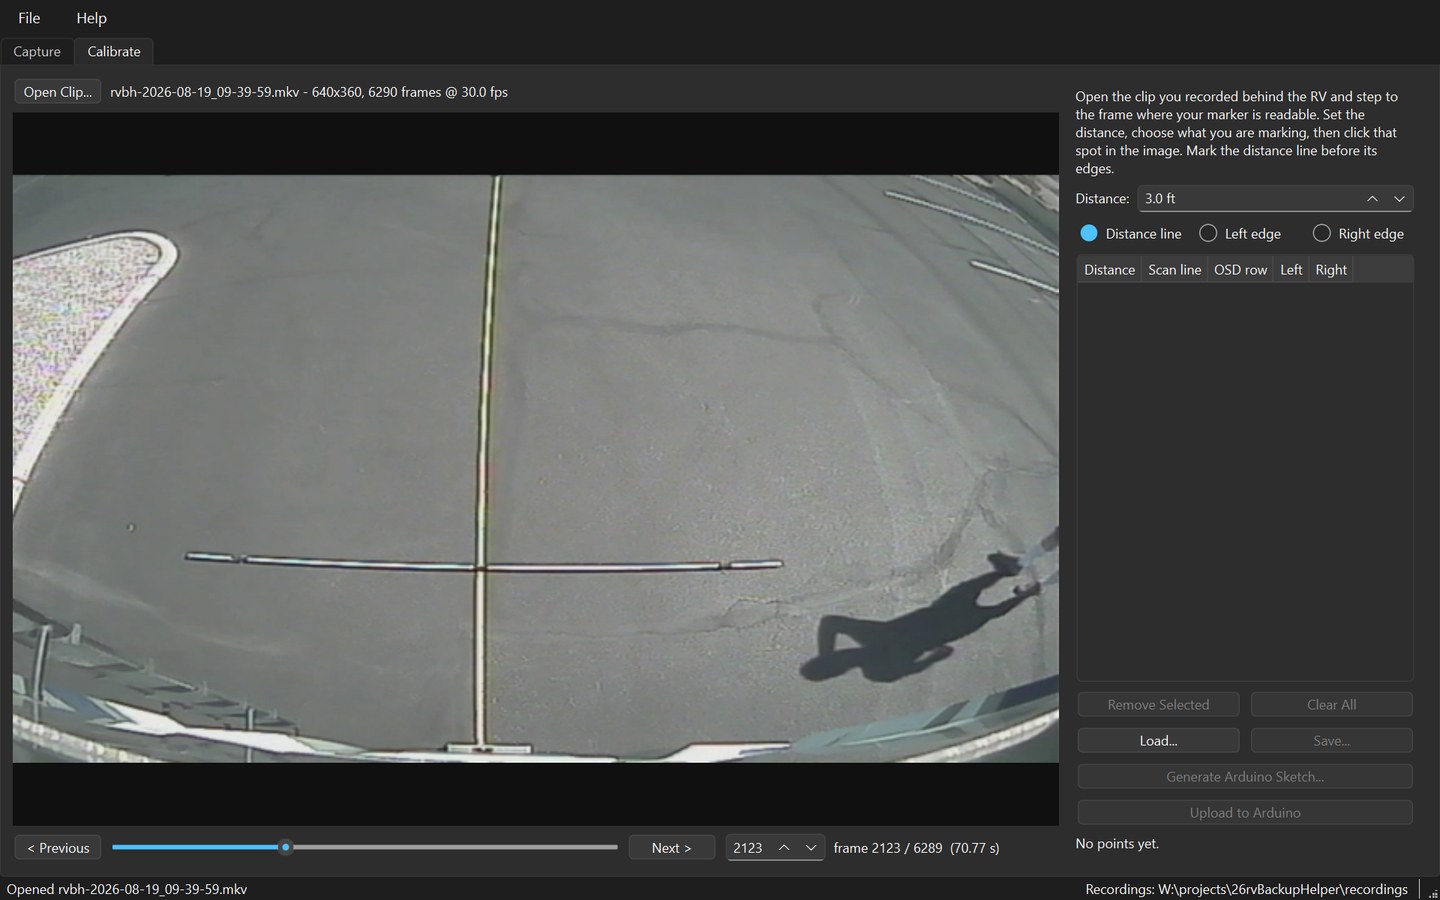This screenshot has height=900, width=1440.
Task: Click the frame position slider handle
Action: pos(286,847)
